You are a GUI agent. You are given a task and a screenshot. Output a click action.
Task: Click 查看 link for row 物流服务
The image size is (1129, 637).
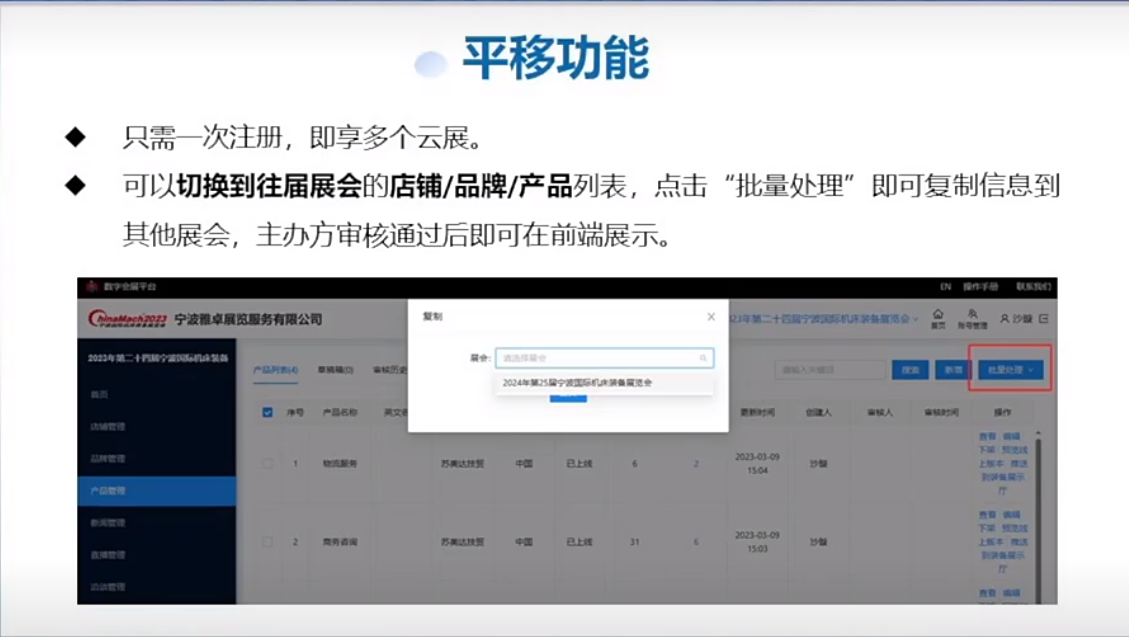point(987,436)
